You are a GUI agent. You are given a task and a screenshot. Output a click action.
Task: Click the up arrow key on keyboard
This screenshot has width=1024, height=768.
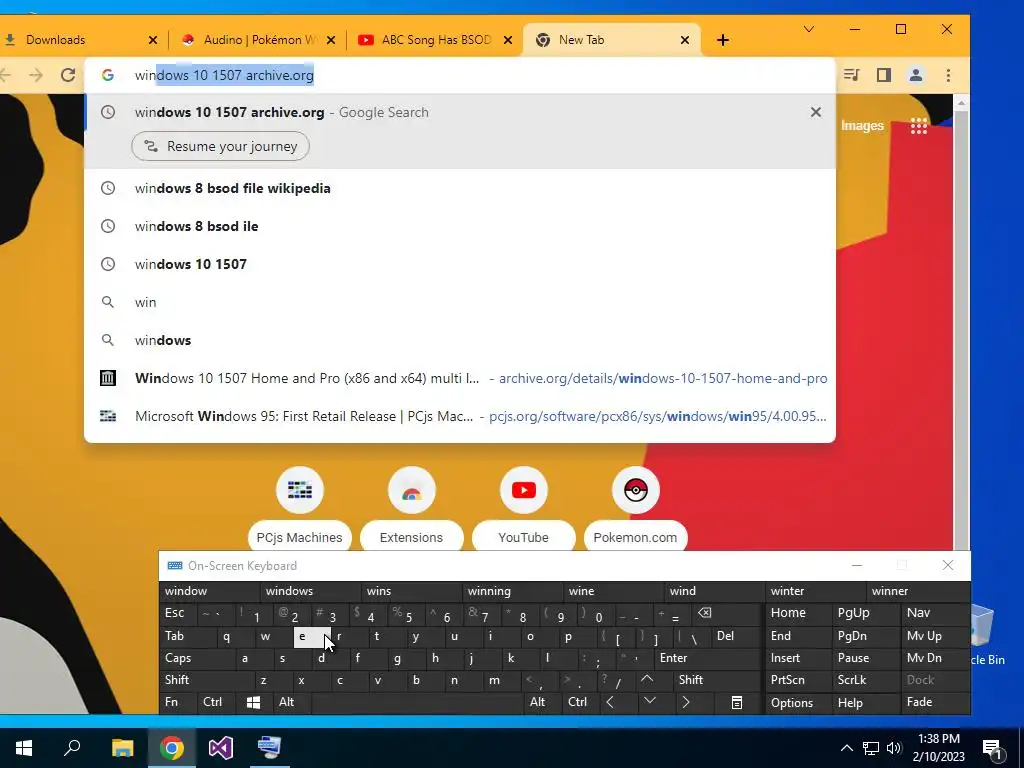click(x=647, y=680)
